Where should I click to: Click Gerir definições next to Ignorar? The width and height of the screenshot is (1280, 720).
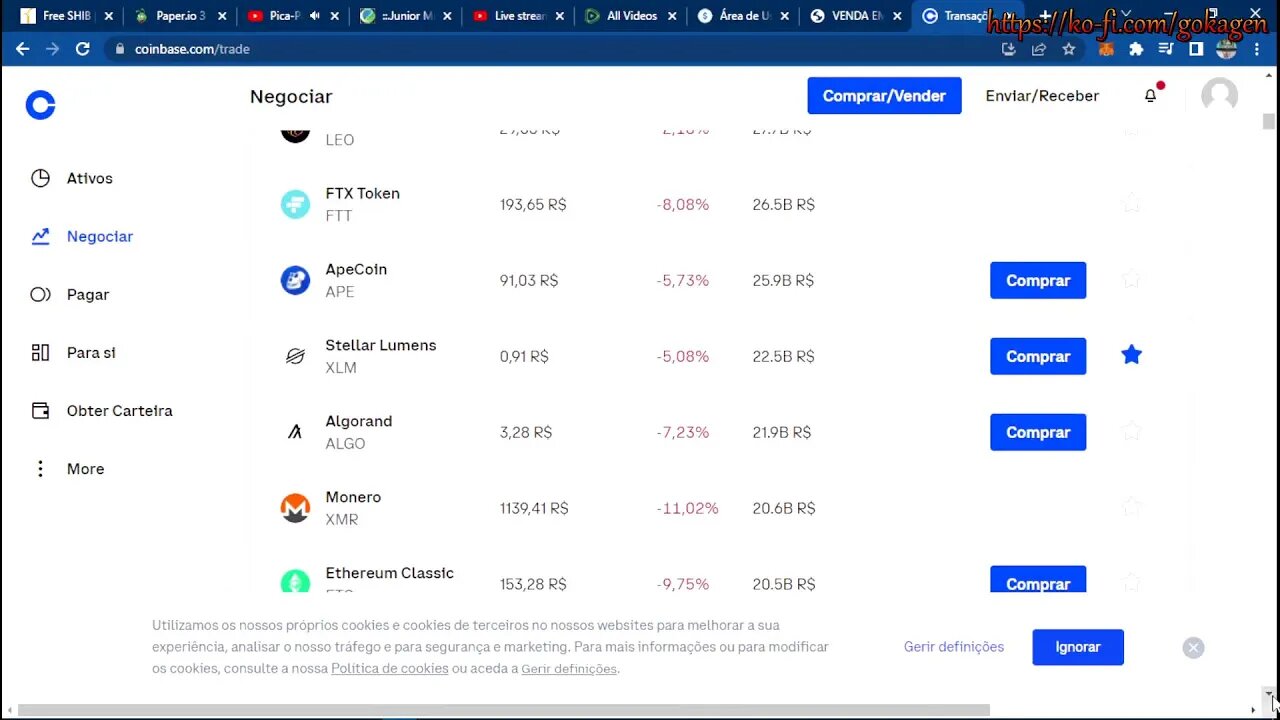(954, 647)
